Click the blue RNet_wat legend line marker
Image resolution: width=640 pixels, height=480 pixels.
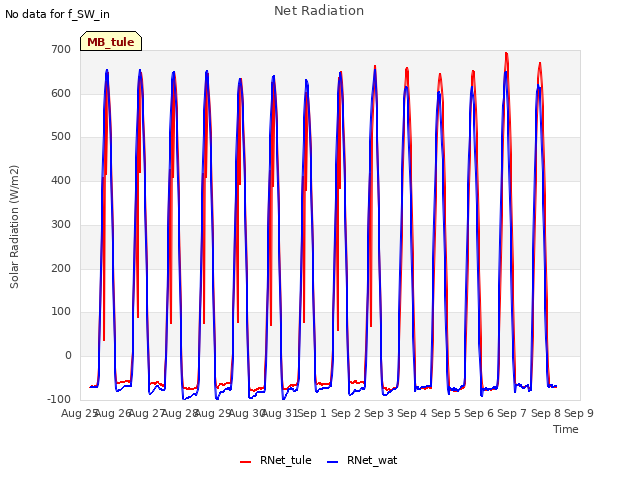[333, 462]
